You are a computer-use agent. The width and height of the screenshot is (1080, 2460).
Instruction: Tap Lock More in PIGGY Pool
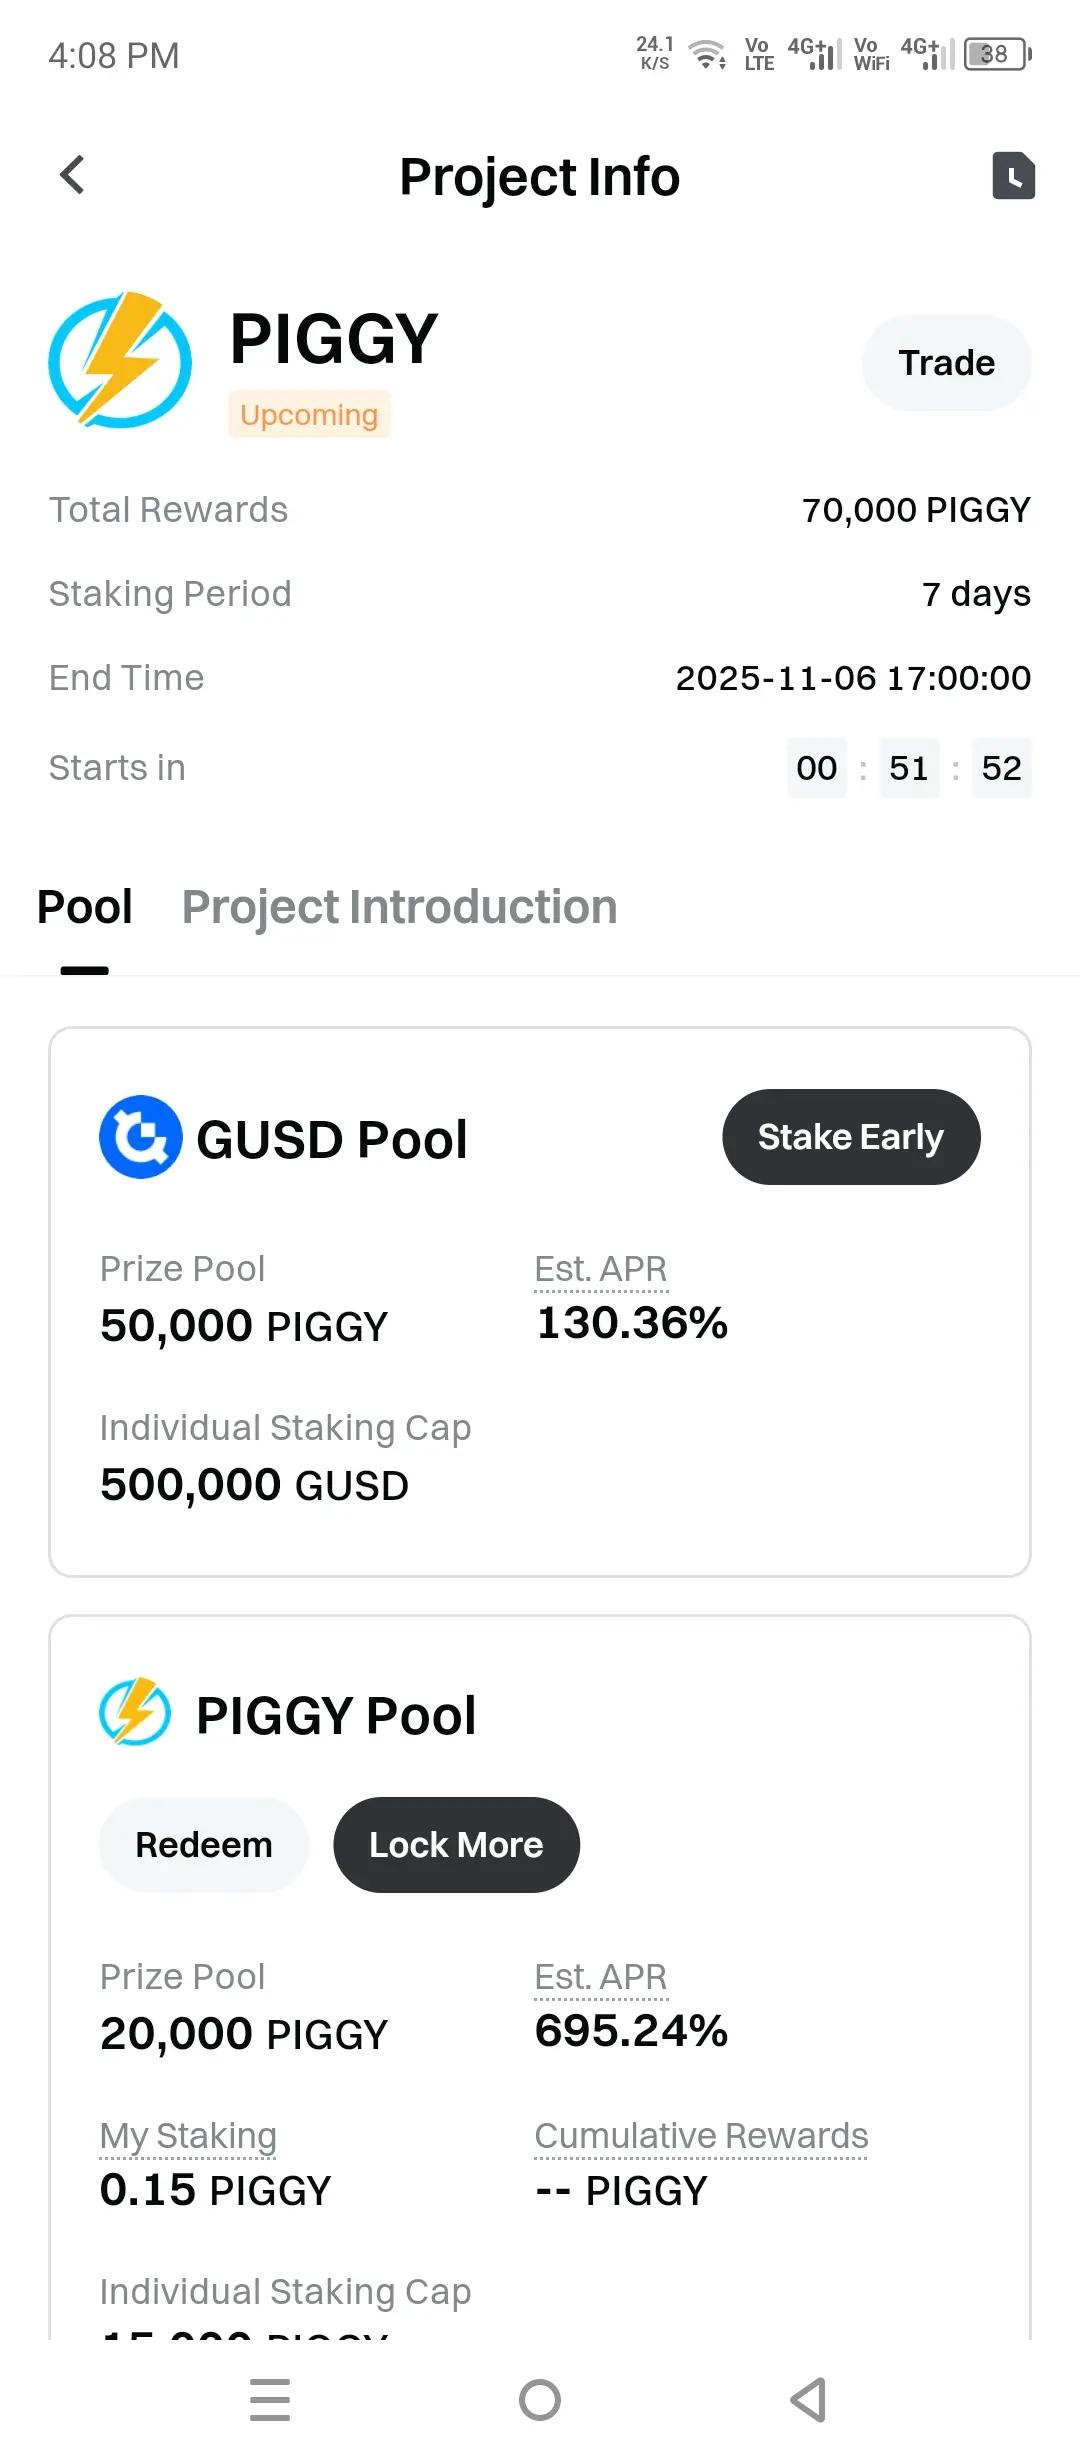(x=456, y=1845)
